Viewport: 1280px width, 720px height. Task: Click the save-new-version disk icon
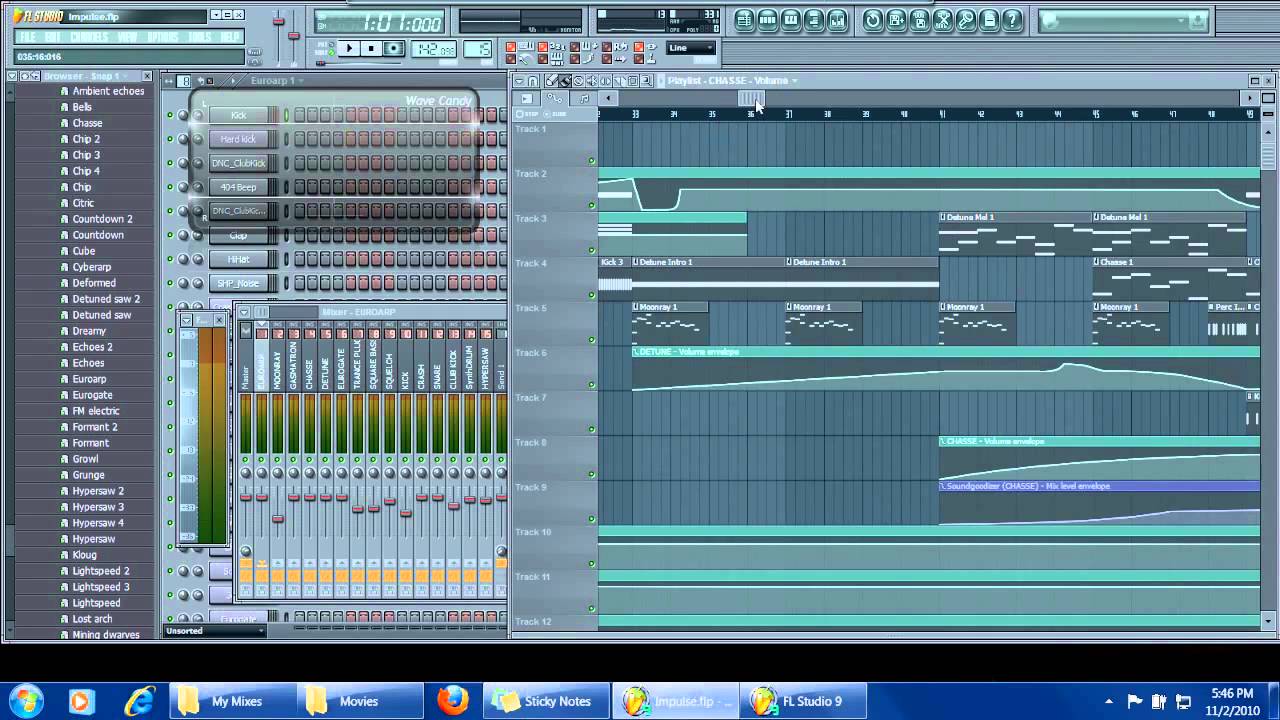(896, 20)
